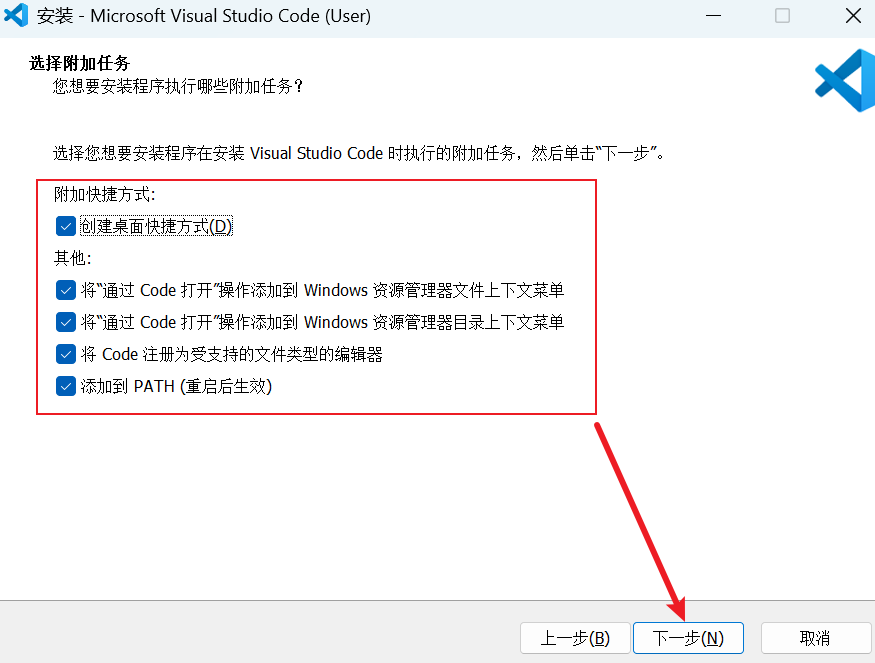Viewport: 875px width, 663px height.
Task: Click the VS Code icon in title bar
Action: click(x=16, y=16)
